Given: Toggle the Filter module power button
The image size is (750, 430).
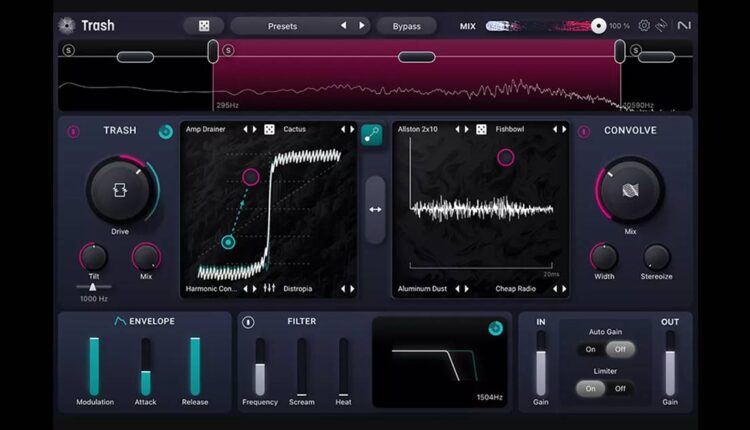Looking at the screenshot, I should 248,322.
